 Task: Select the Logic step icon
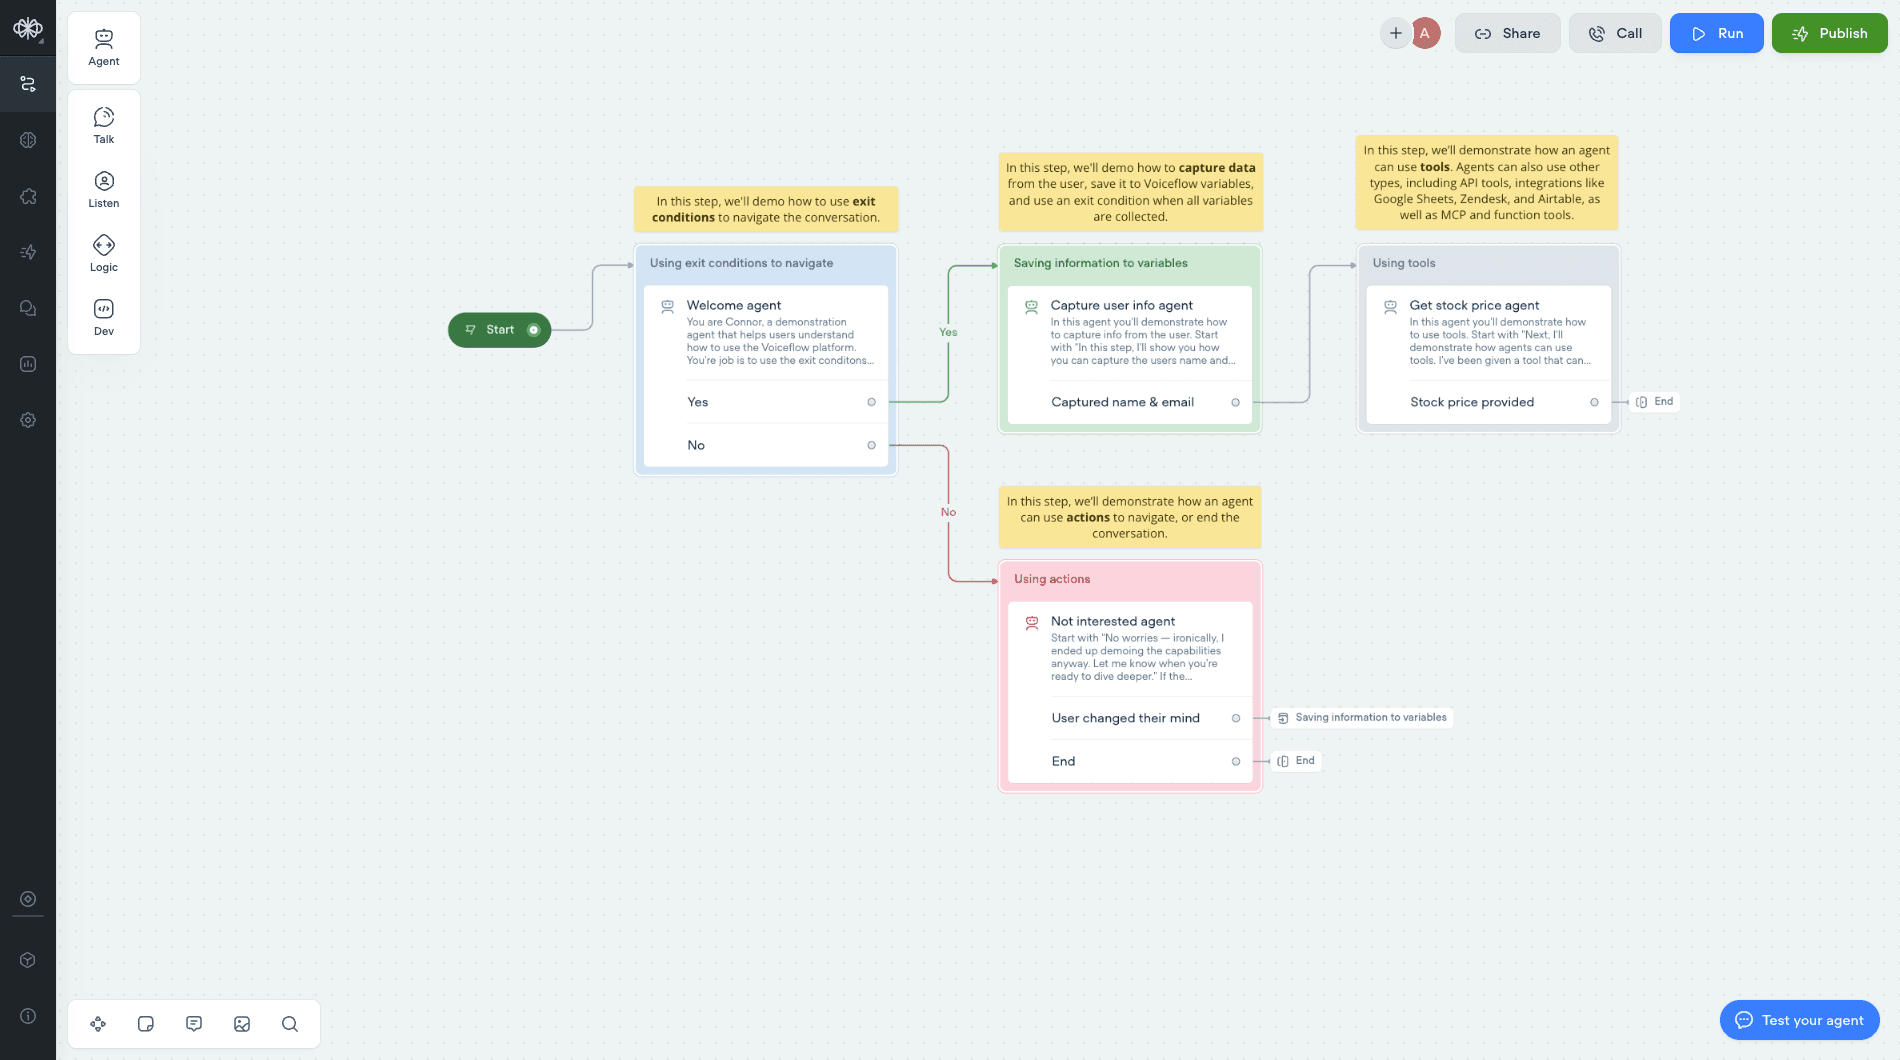[x=103, y=252]
